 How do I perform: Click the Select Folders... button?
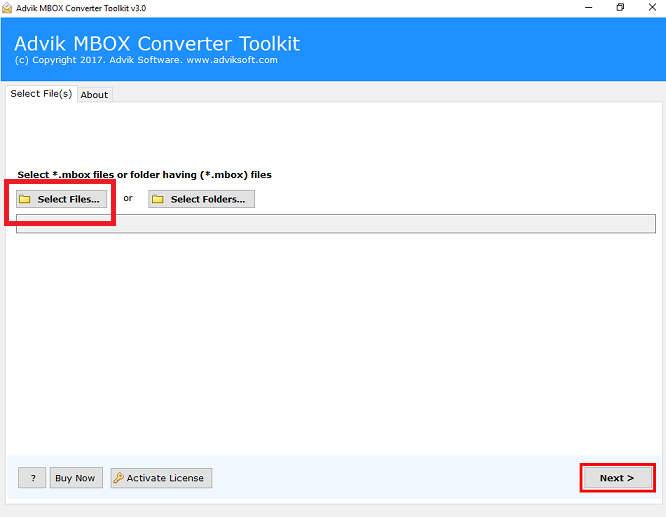pos(201,199)
